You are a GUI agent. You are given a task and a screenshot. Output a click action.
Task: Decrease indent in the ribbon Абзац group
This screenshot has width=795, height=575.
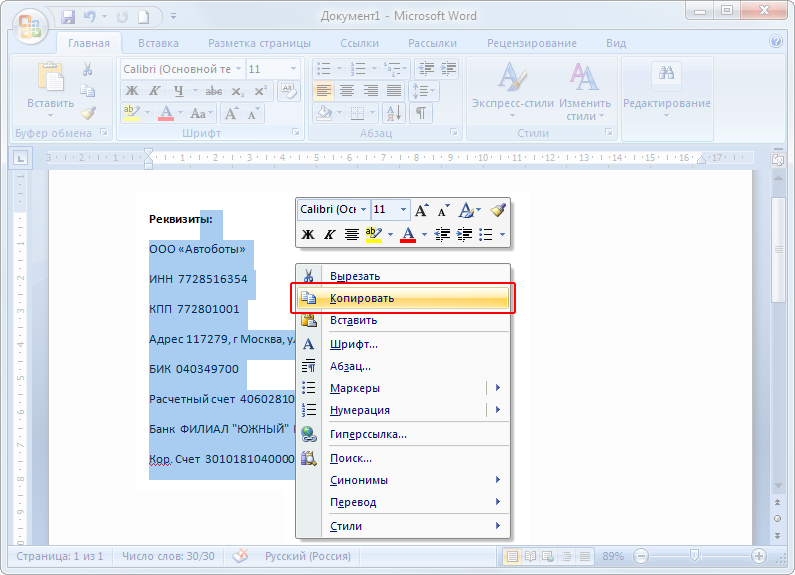click(x=425, y=68)
